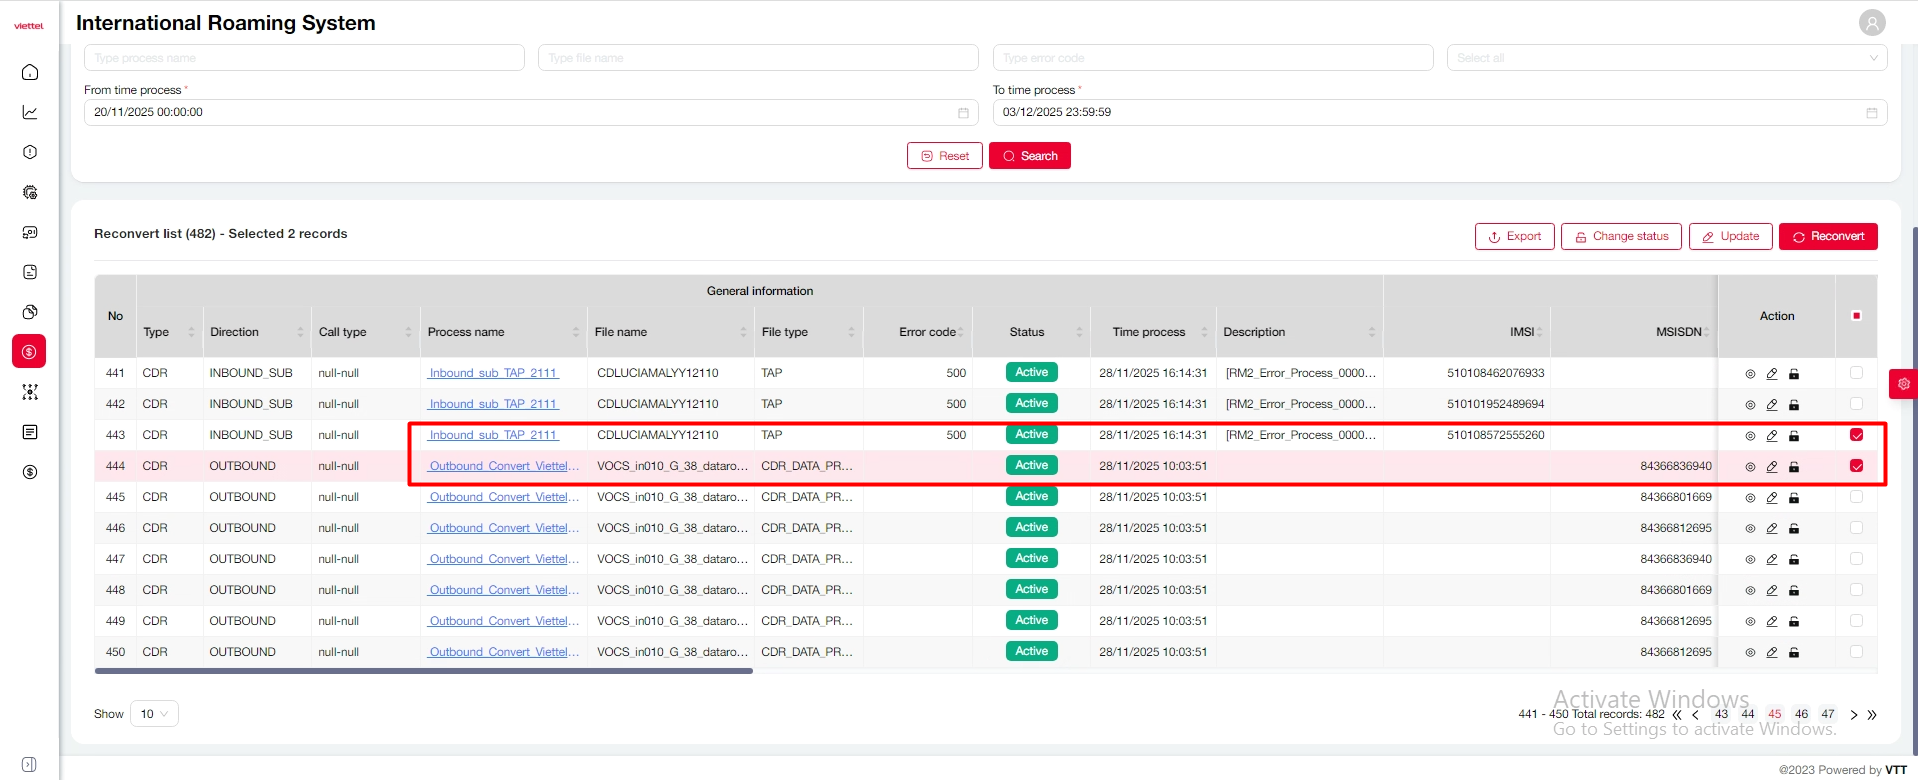Click the home icon in left sidebar
The image size is (1918, 780).
30,72
